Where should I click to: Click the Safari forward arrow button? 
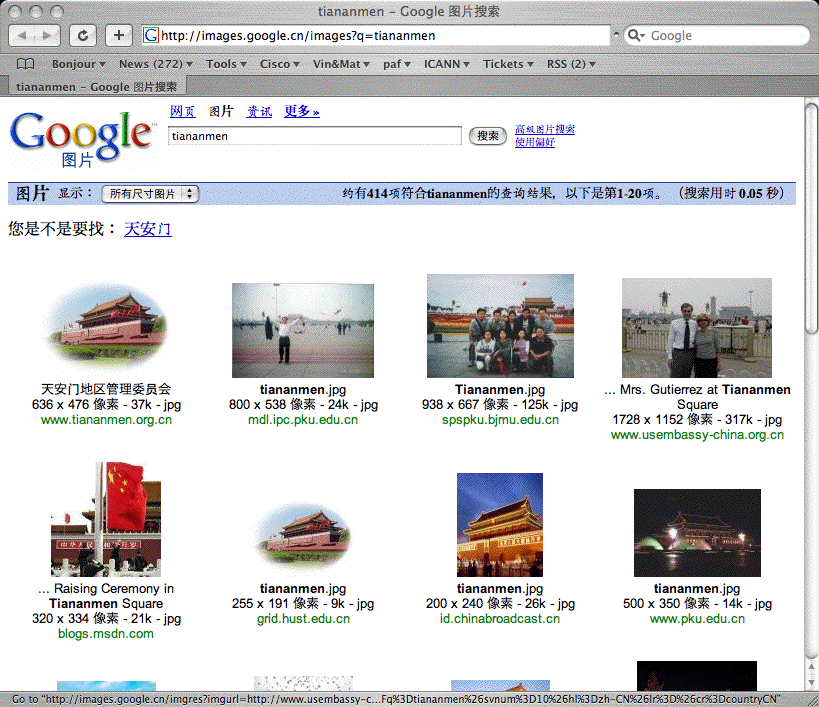point(48,36)
